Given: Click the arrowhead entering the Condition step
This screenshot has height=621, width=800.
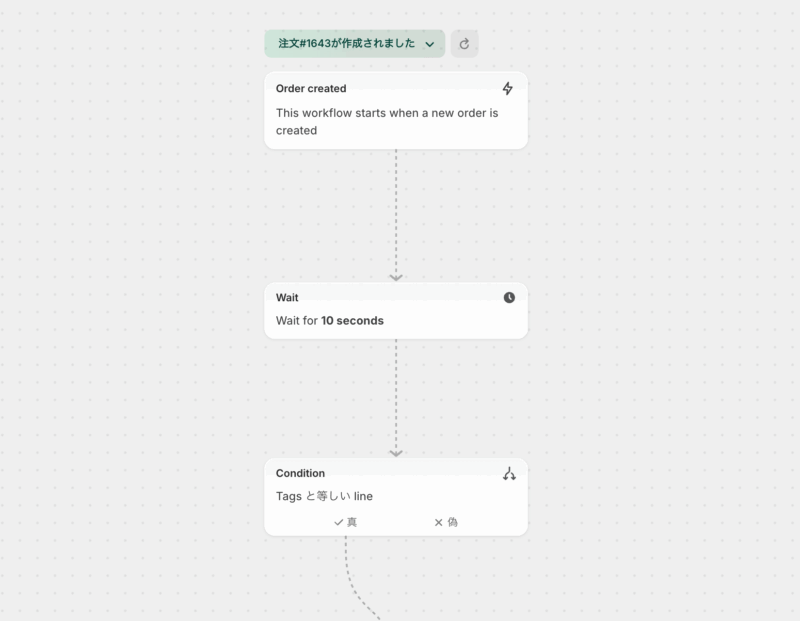Looking at the screenshot, I should [396, 453].
